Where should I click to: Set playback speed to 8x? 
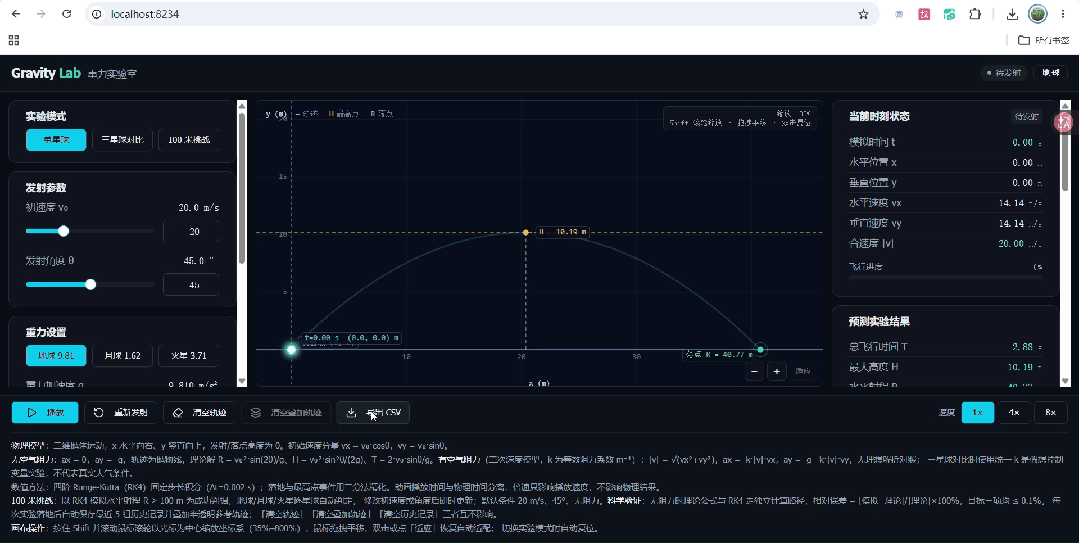click(x=1051, y=412)
